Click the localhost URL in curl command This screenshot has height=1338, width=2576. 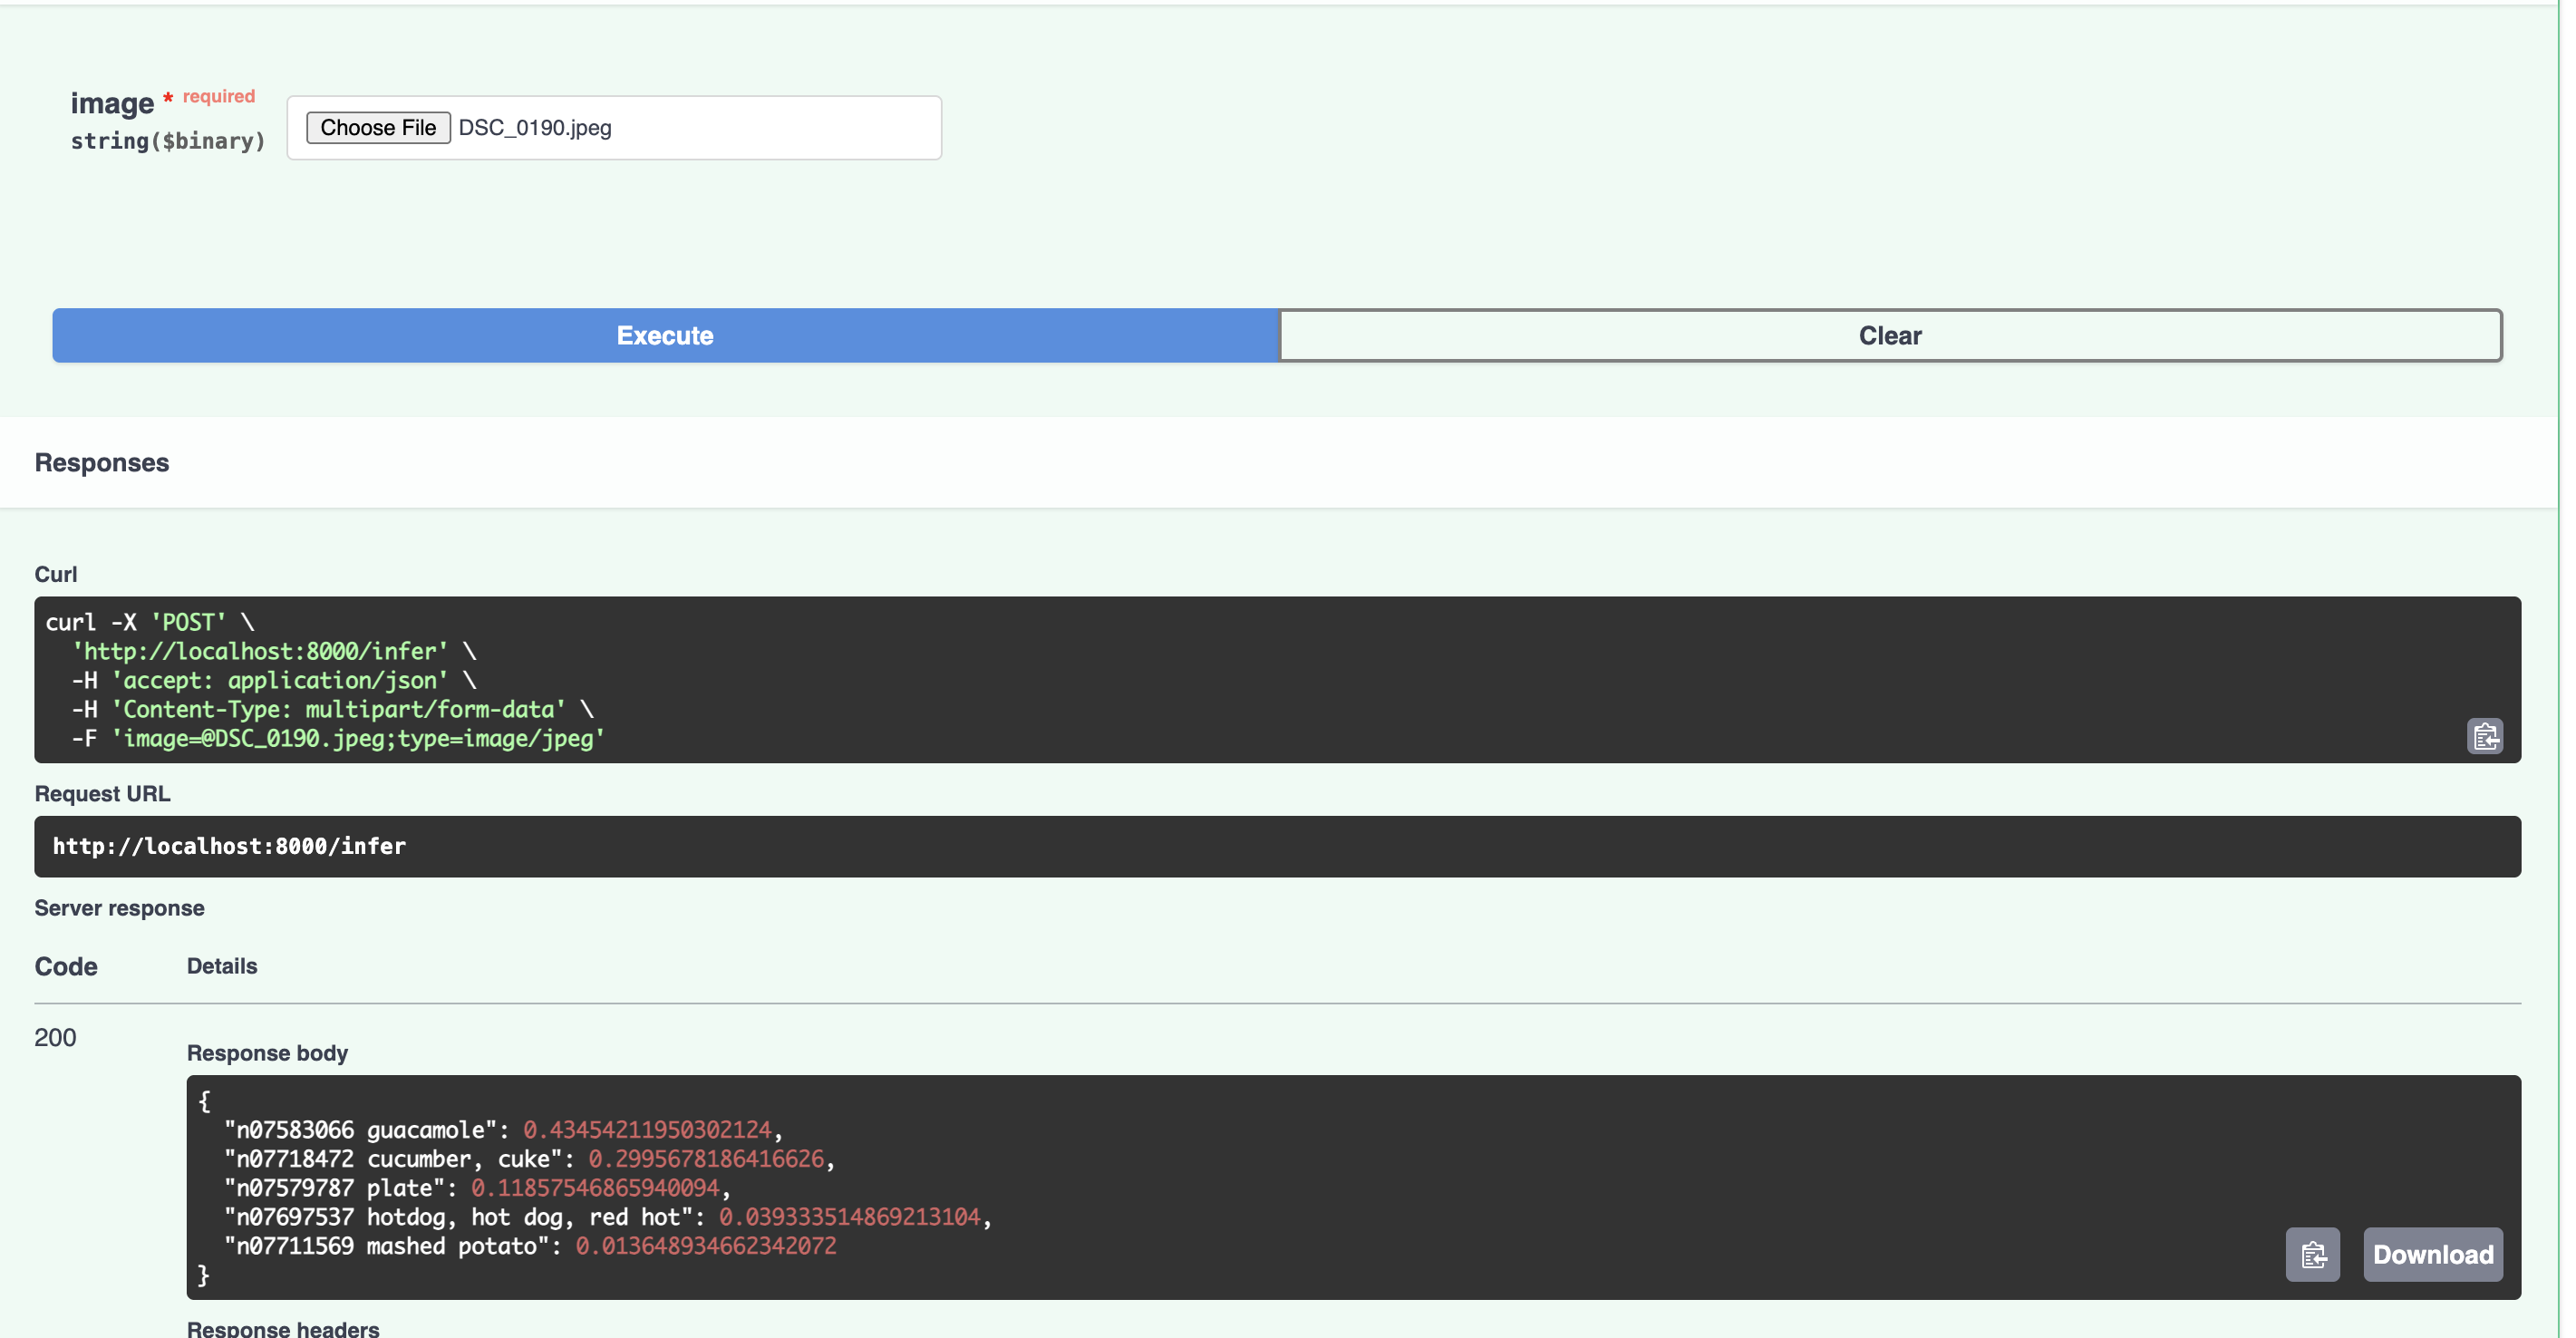coord(260,651)
